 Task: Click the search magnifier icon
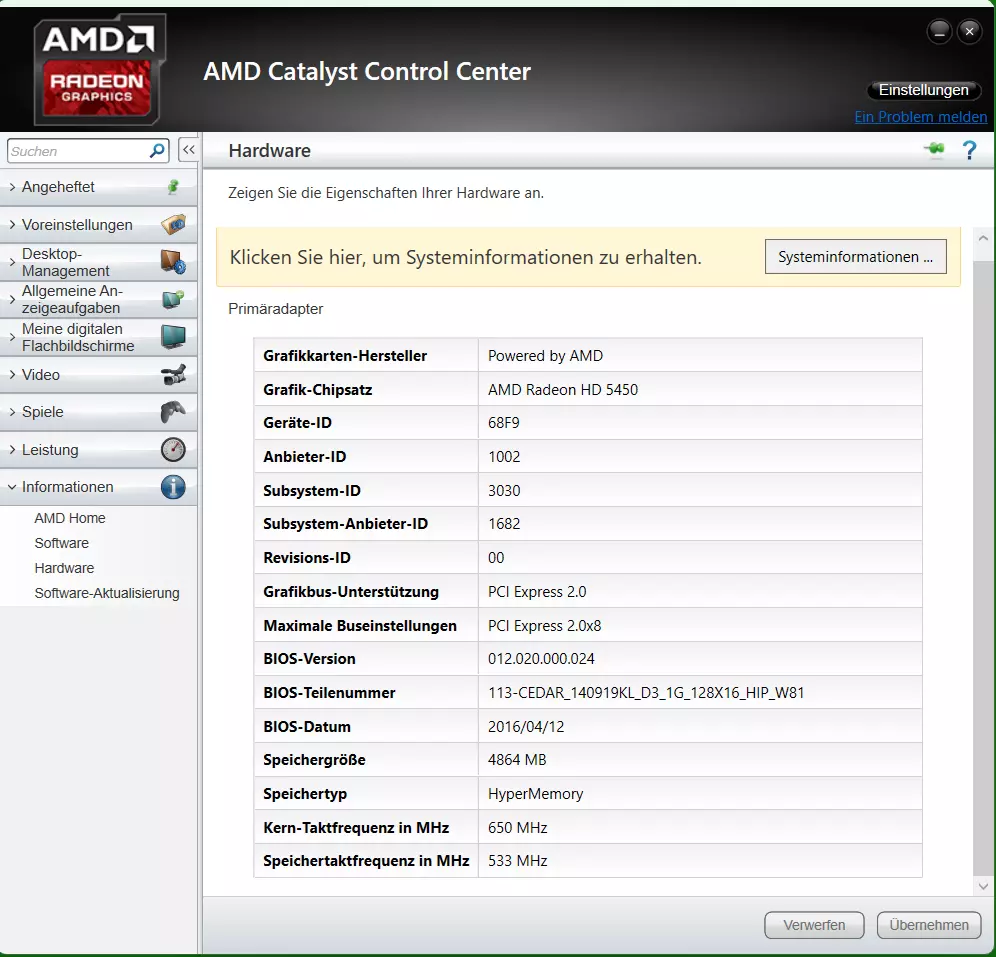tap(157, 151)
